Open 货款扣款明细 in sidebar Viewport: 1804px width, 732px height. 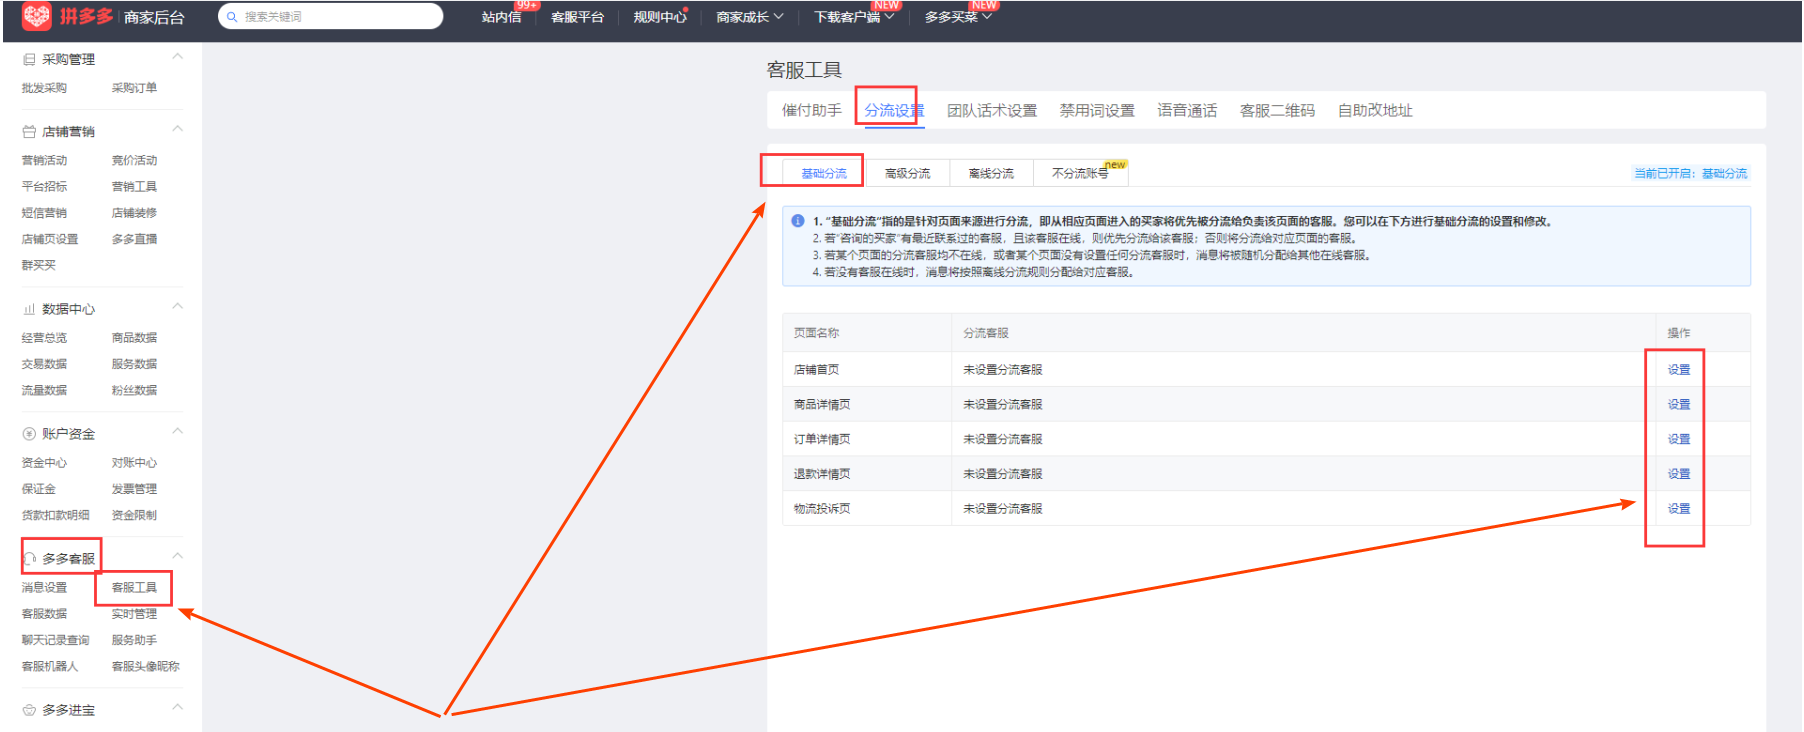coord(55,516)
